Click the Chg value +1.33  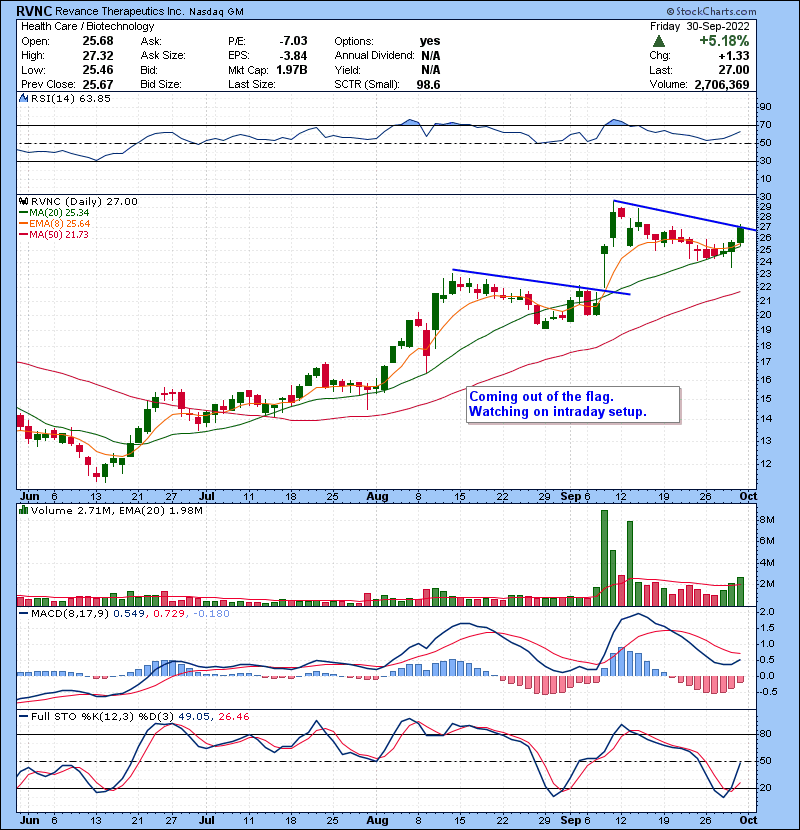click(x=734, y=56)
